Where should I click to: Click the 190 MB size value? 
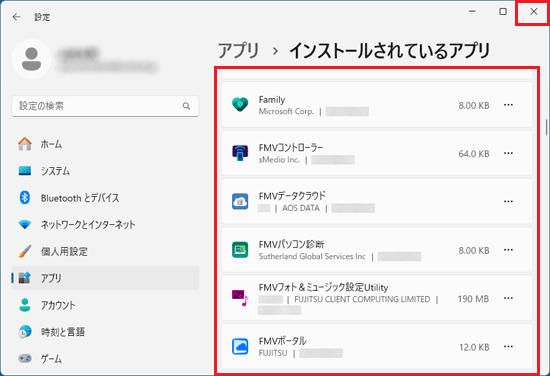(473, 299)
